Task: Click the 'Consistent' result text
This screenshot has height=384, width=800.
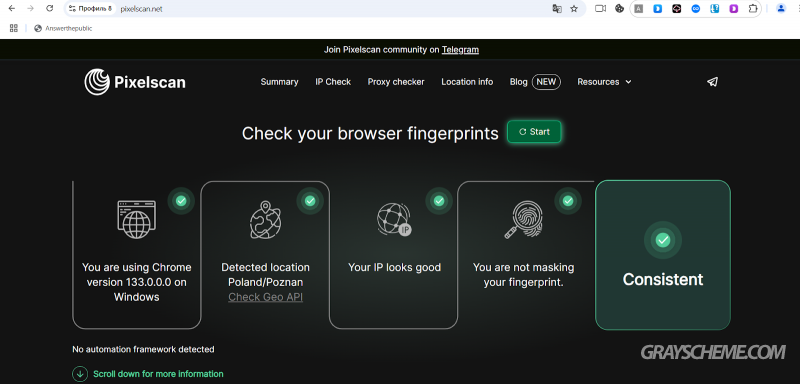Action: coord(663,279)
